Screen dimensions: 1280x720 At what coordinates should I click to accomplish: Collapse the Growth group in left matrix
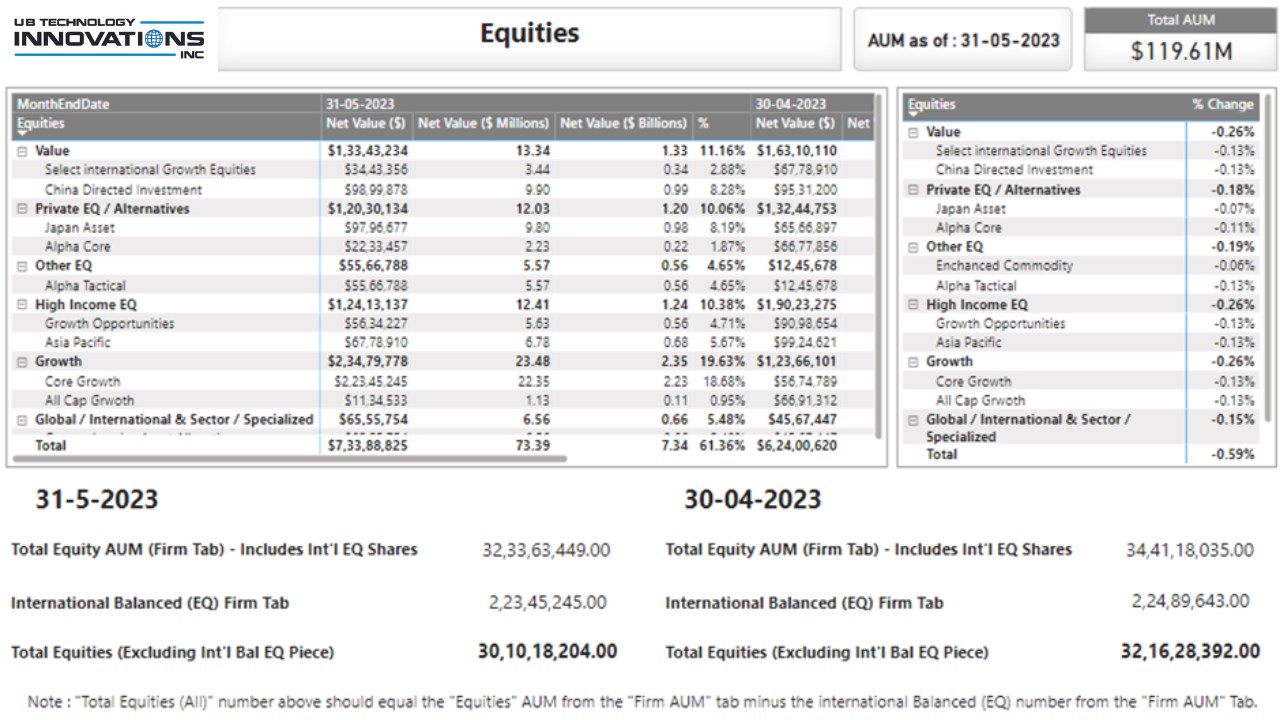point(22,362)
